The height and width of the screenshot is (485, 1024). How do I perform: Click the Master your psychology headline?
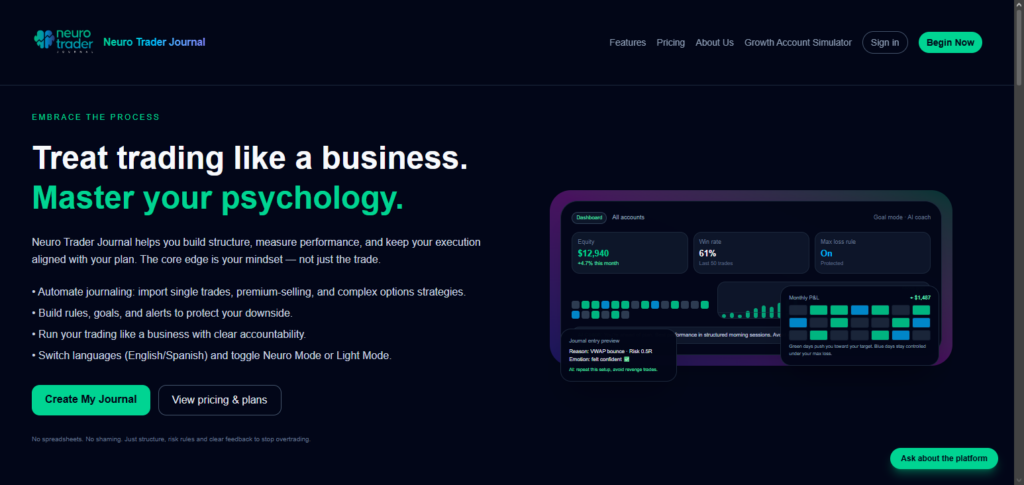[x=217, y=198]
